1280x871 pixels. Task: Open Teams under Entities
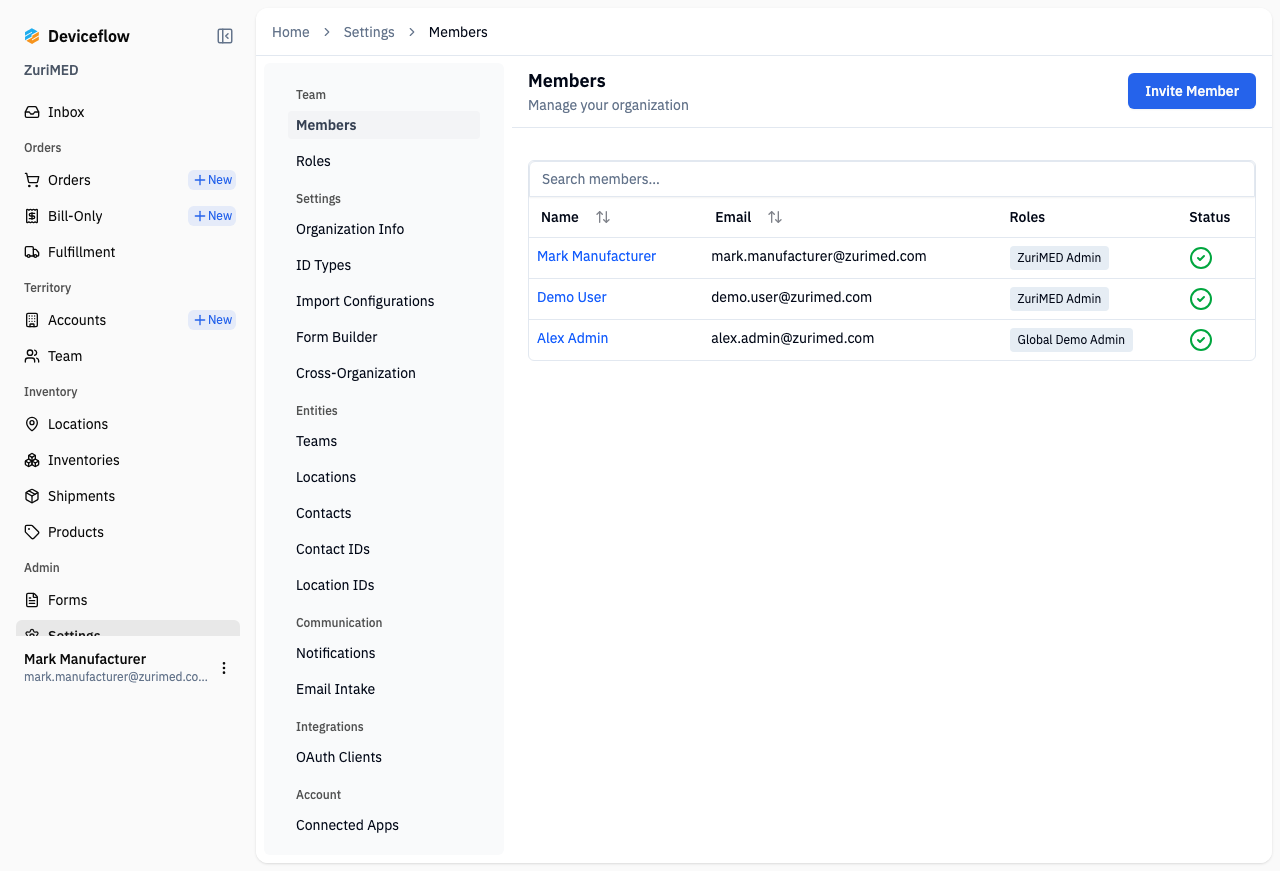tap(384, 441)
